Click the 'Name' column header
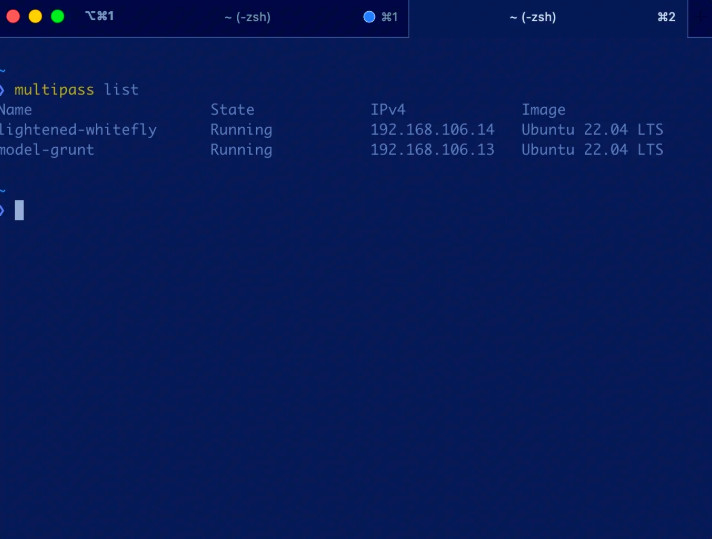Image resolution: width=712 pixels, height=539 pixels. pos(15,109)
